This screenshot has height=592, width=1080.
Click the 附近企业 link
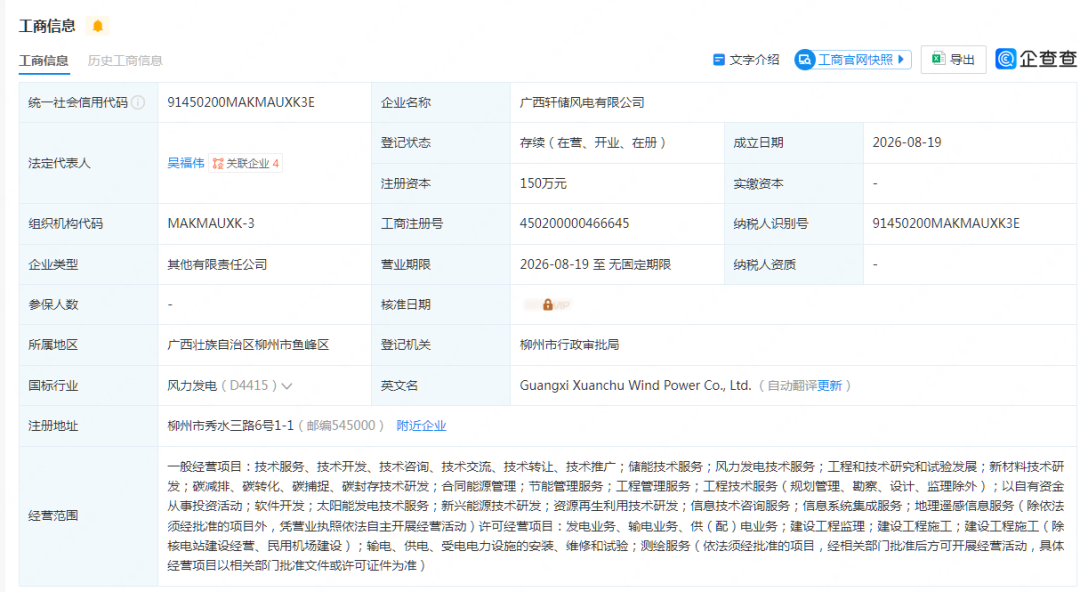[422, 426]
